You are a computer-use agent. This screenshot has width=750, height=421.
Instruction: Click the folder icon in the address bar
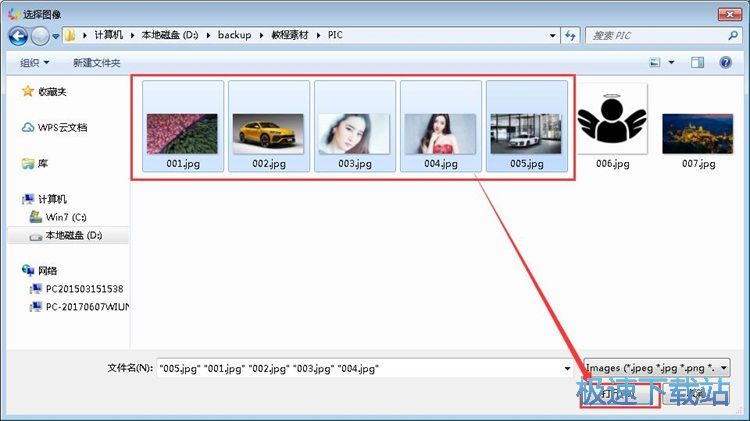coord(70,35)
